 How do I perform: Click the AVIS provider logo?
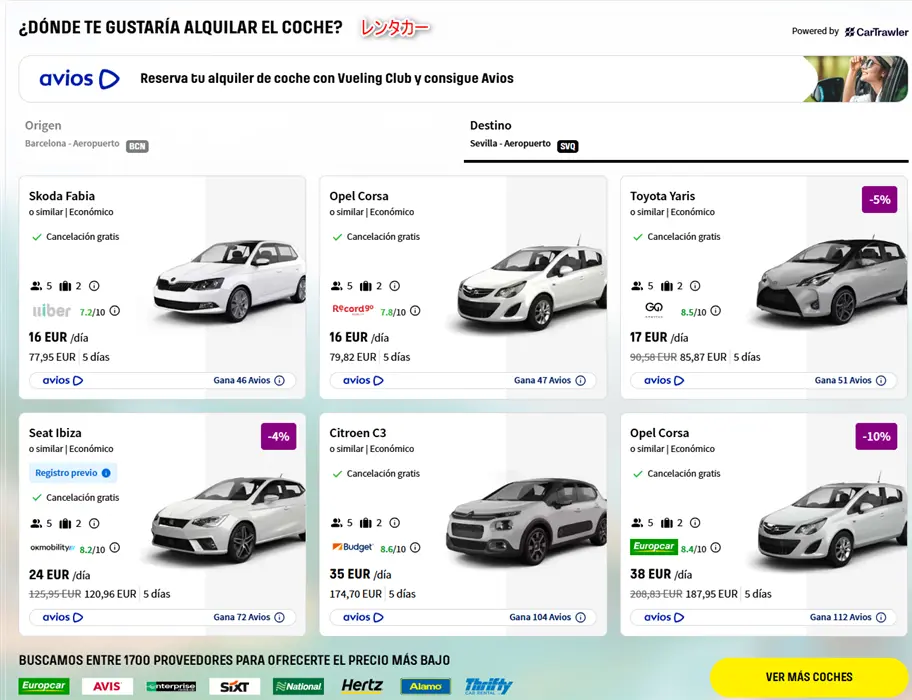click(107, 687)
